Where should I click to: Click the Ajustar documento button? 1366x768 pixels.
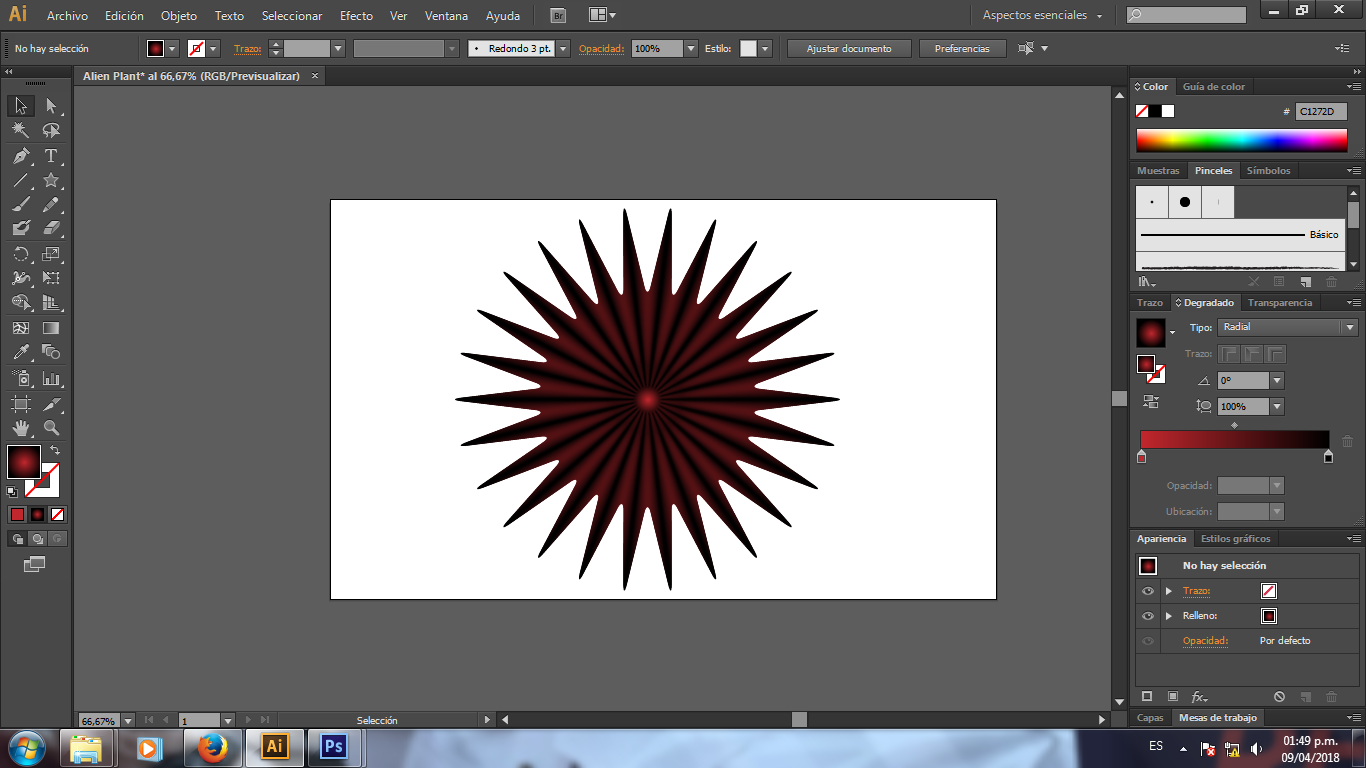tap(849, 48)
